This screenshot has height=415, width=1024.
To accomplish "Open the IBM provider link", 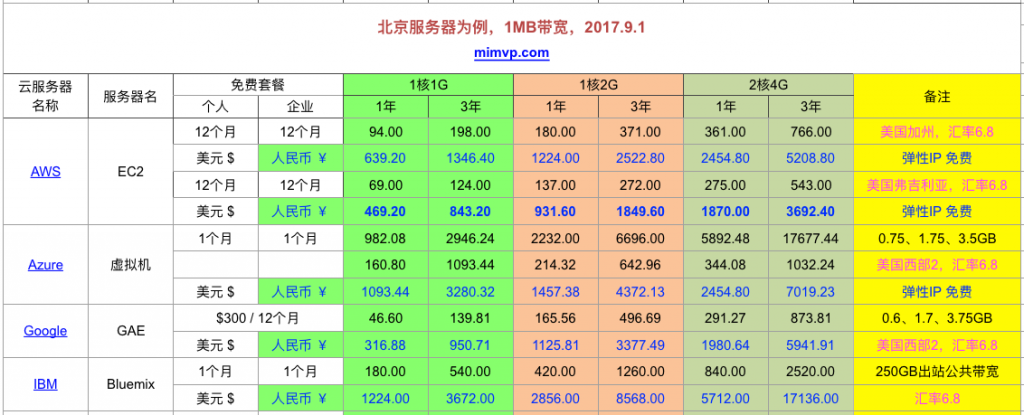I will coord(46,384).
